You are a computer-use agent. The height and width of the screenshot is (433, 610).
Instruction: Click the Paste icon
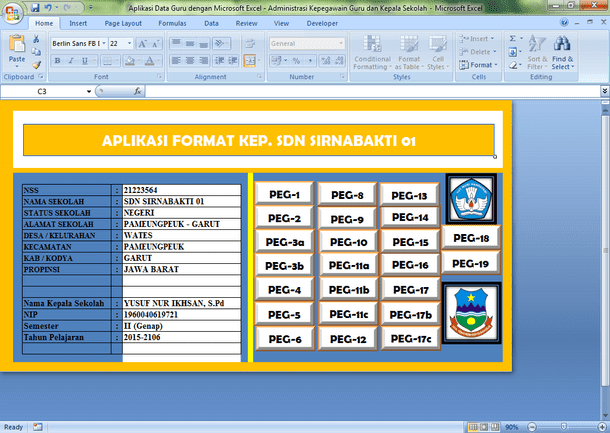(17, 44)
